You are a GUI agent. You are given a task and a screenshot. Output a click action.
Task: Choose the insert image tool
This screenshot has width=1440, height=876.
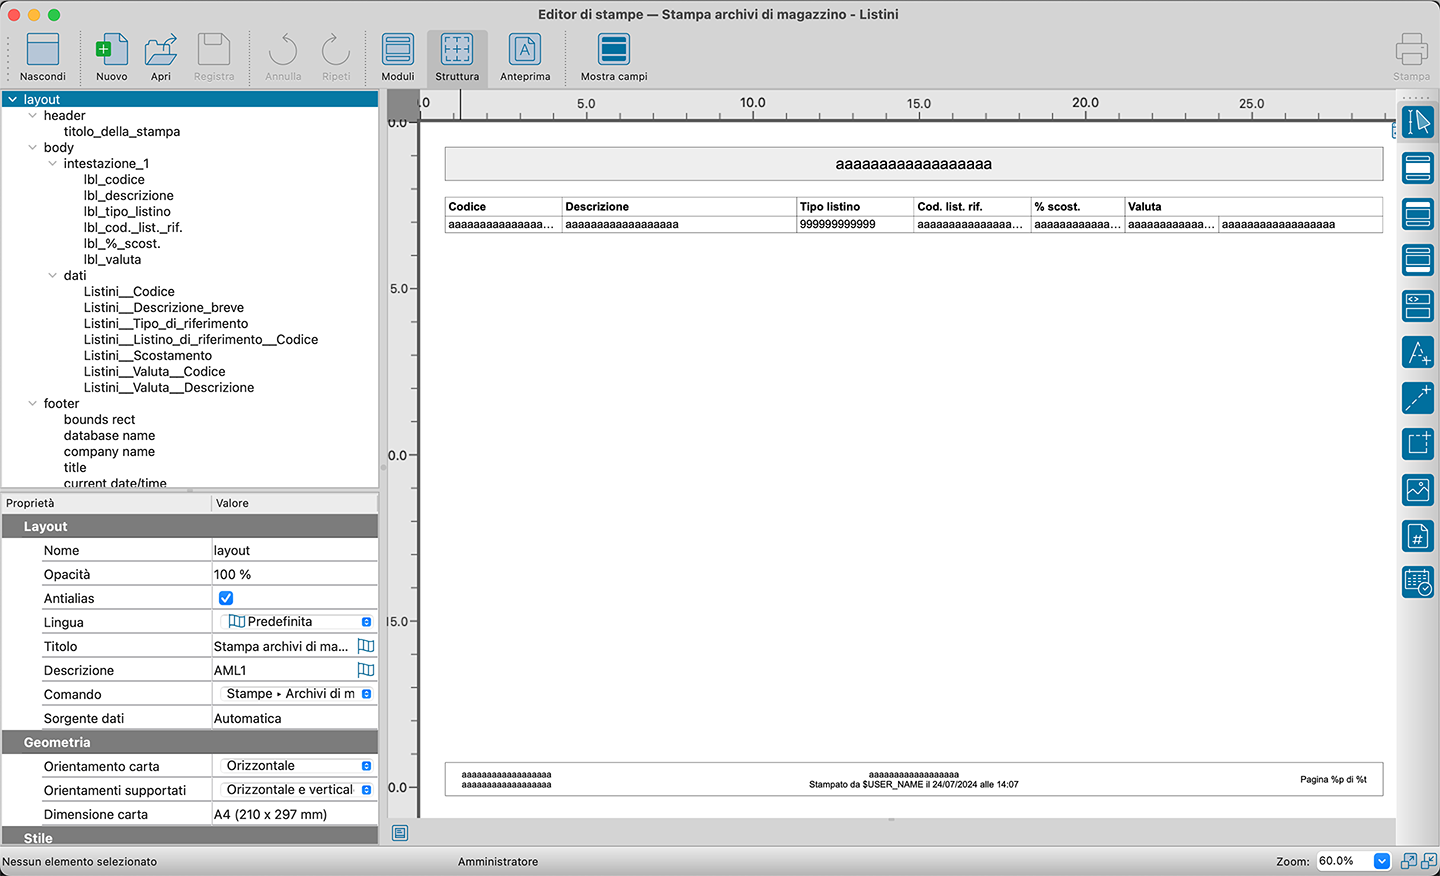point(1418,490)
